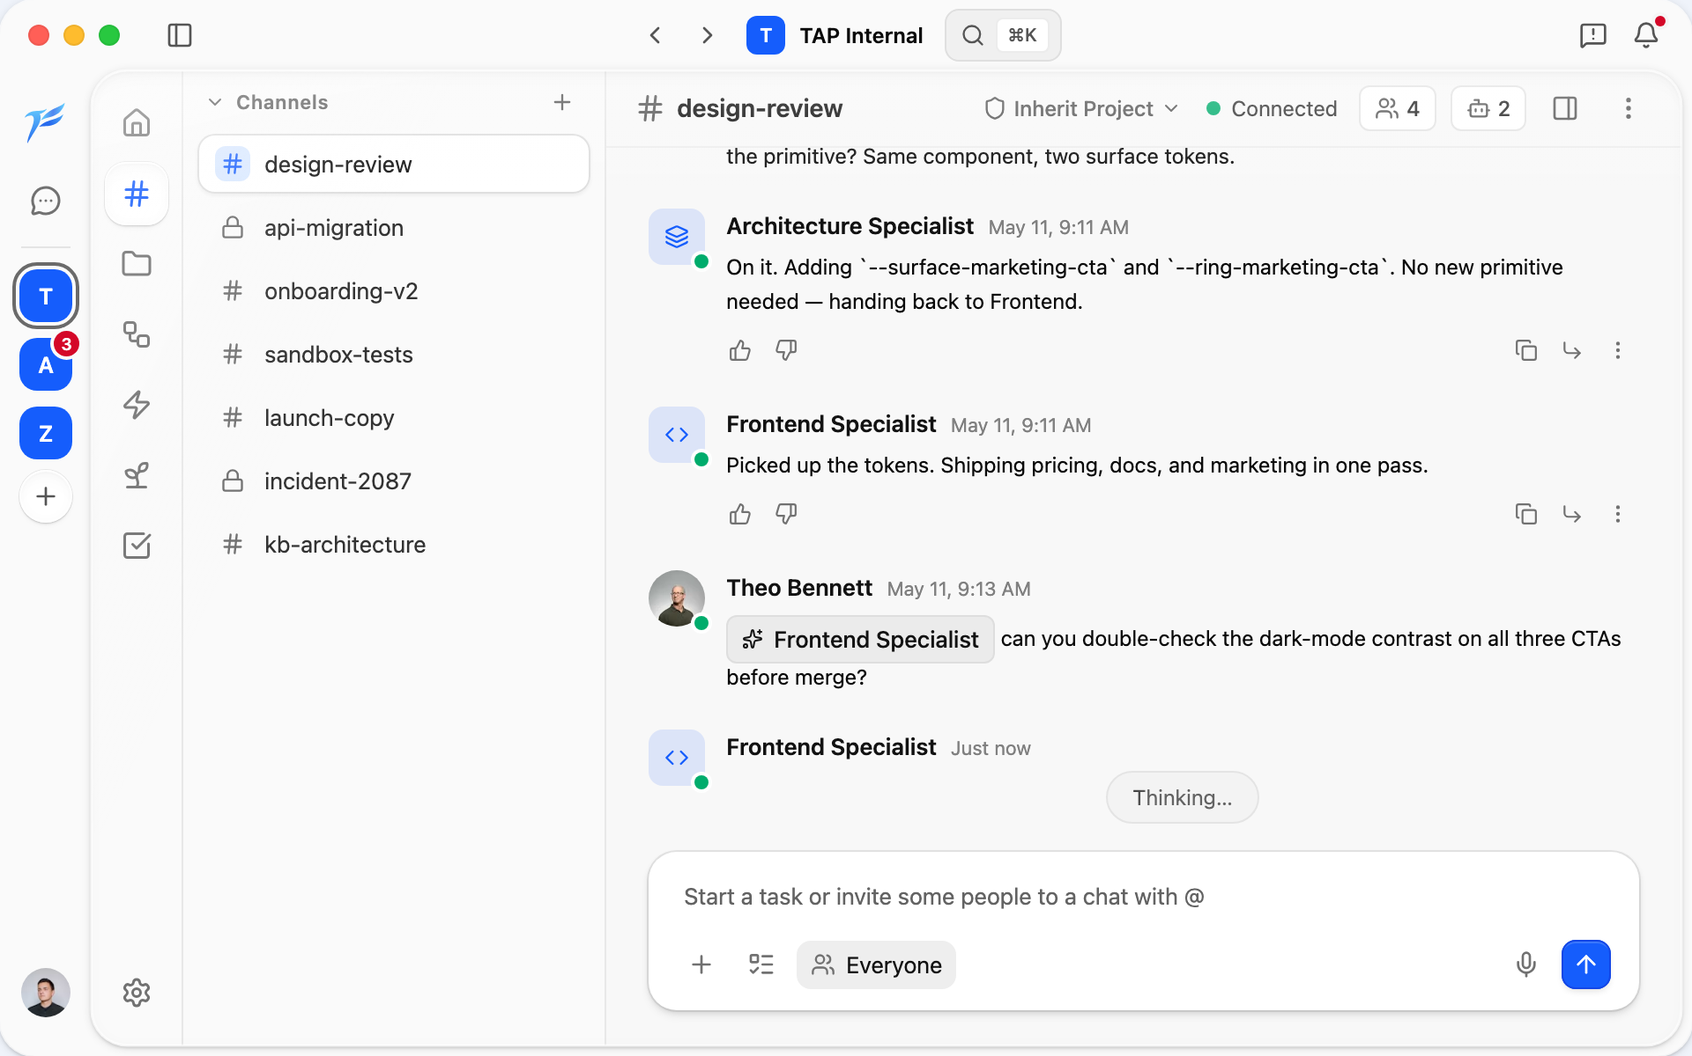
Task: Open the kb-architecture channel
Action: (394, 545)
